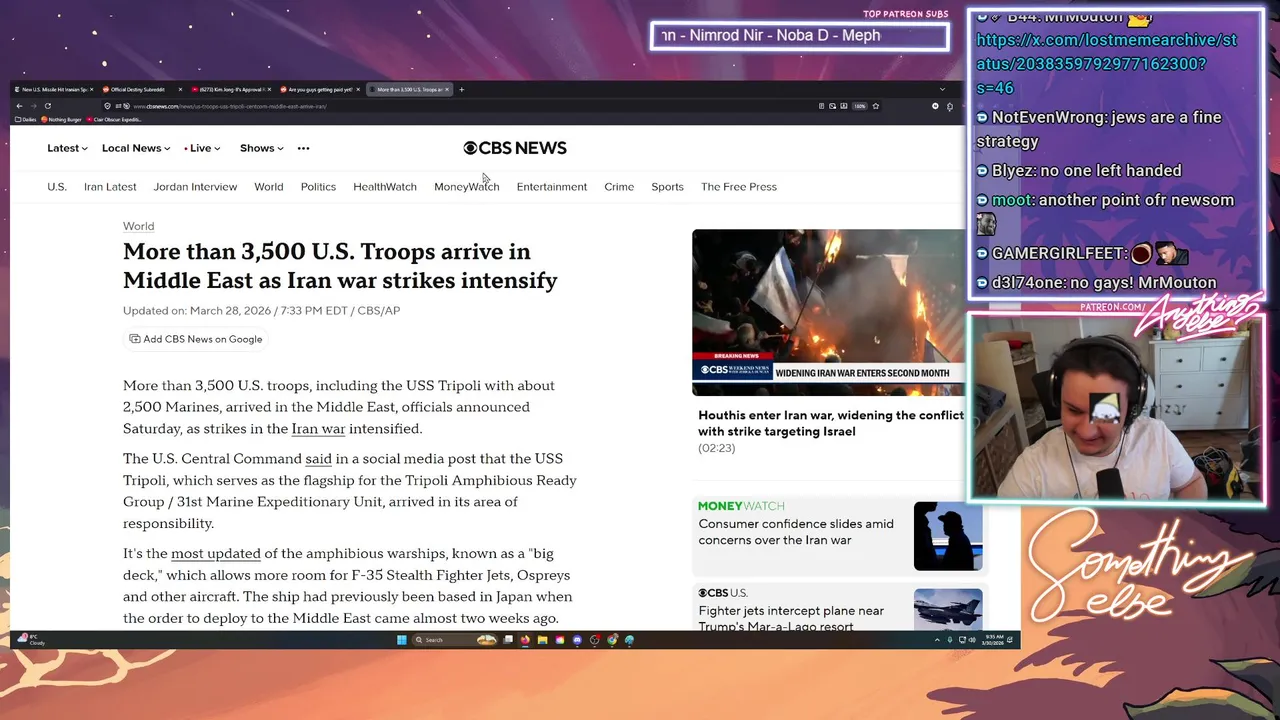Expand the Local News dropdown
The image size is (1280, 720).
pyautogui.click(x=136, y=148)
